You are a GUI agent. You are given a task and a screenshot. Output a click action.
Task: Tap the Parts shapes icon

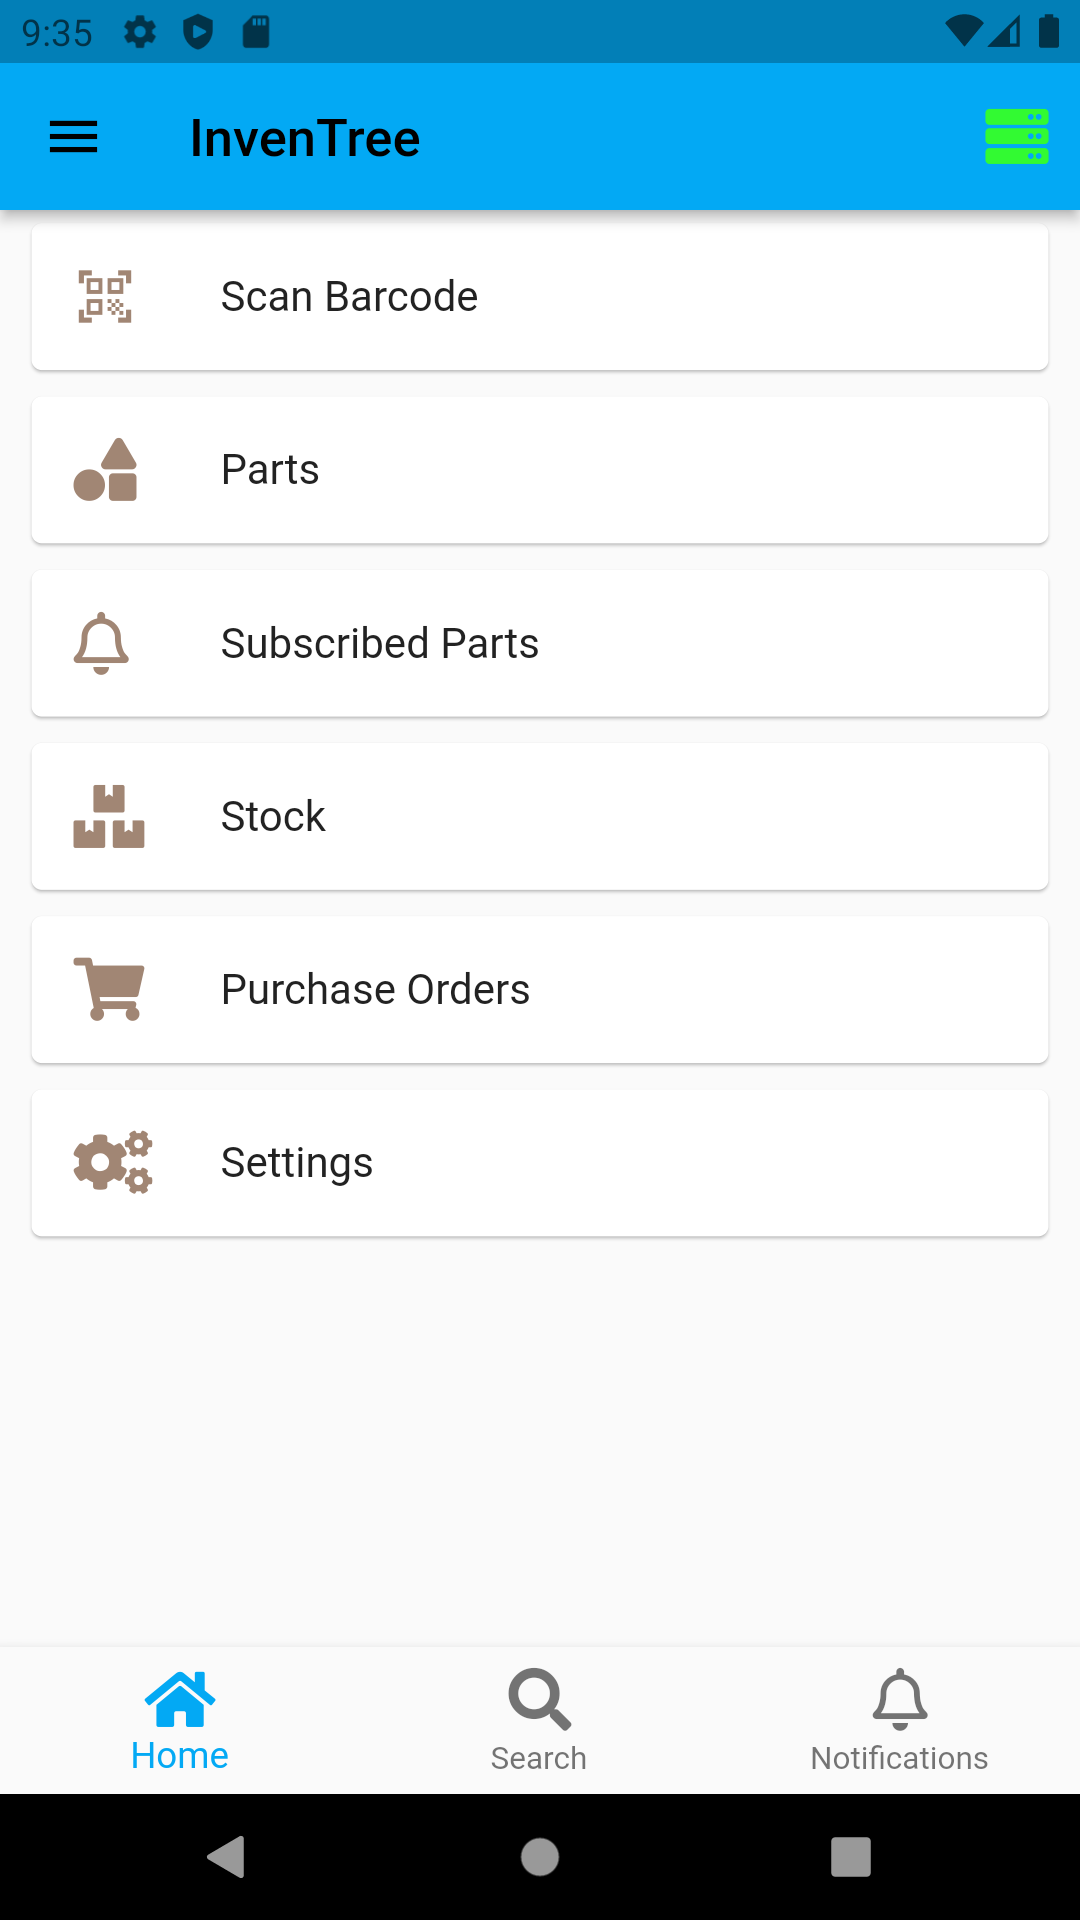[106, 470]
